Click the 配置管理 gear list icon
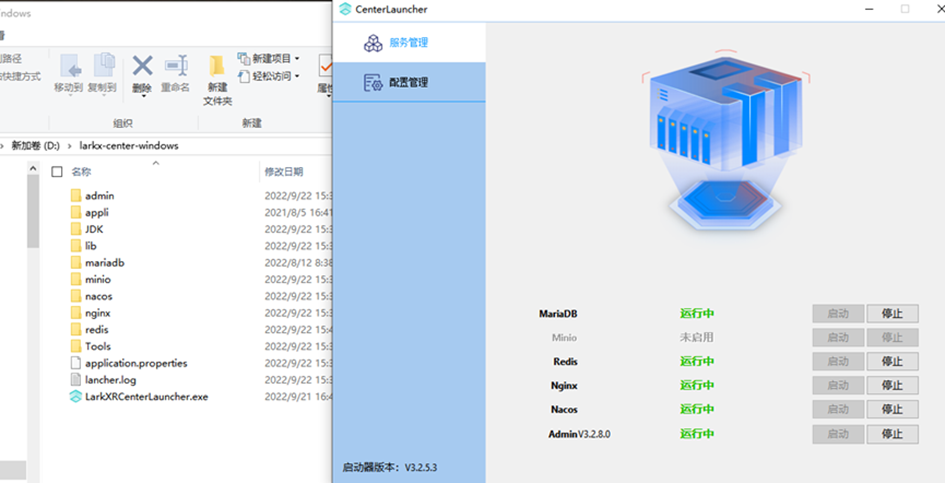The image size is (945, 483). click(373, 83)
